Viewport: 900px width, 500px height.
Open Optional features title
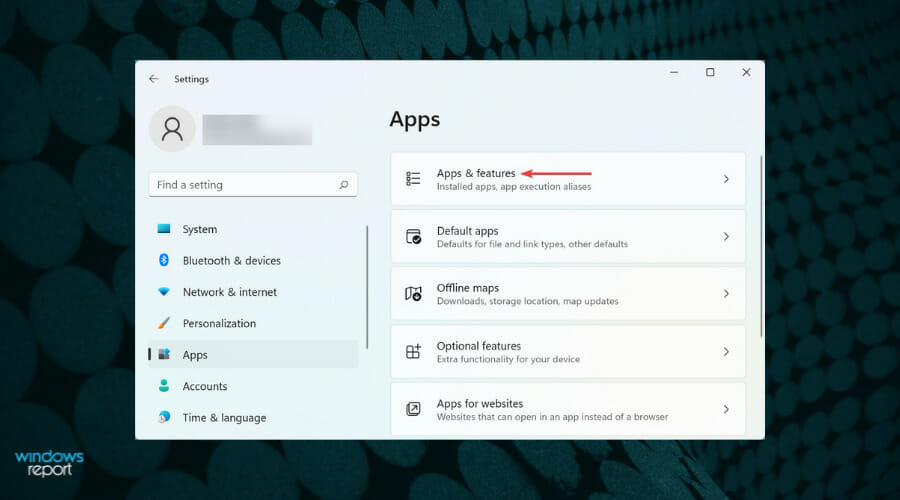click(479, 346)
